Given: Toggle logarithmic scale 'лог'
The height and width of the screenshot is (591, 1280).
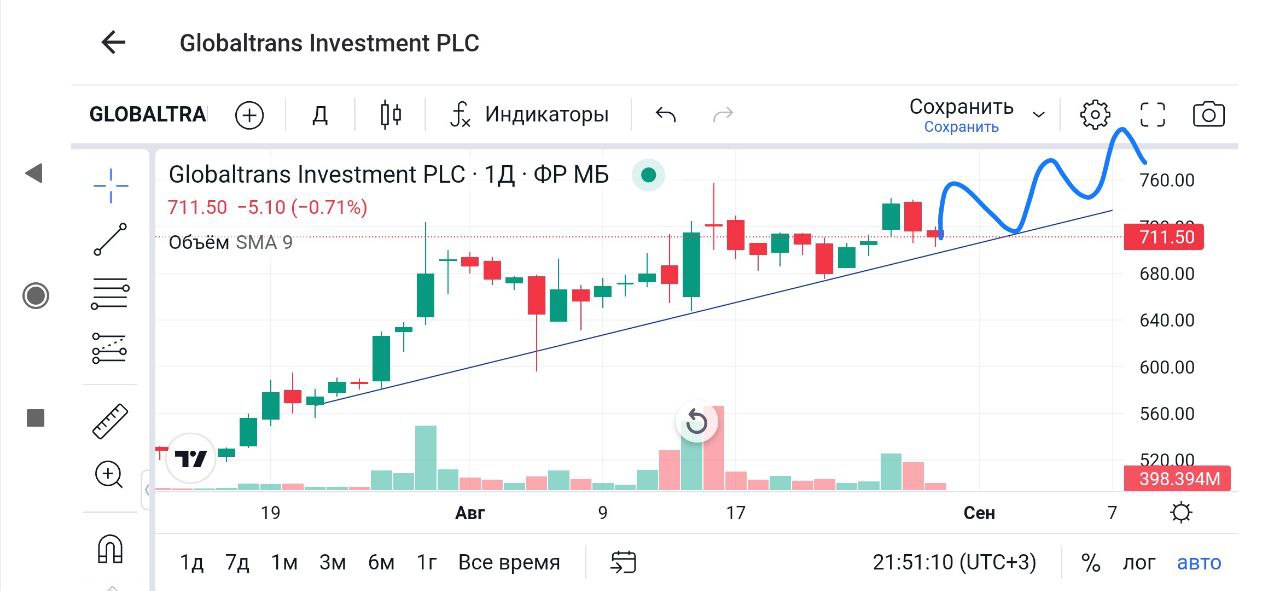Looking at the screenshot, I should (x=1139, y=563).
